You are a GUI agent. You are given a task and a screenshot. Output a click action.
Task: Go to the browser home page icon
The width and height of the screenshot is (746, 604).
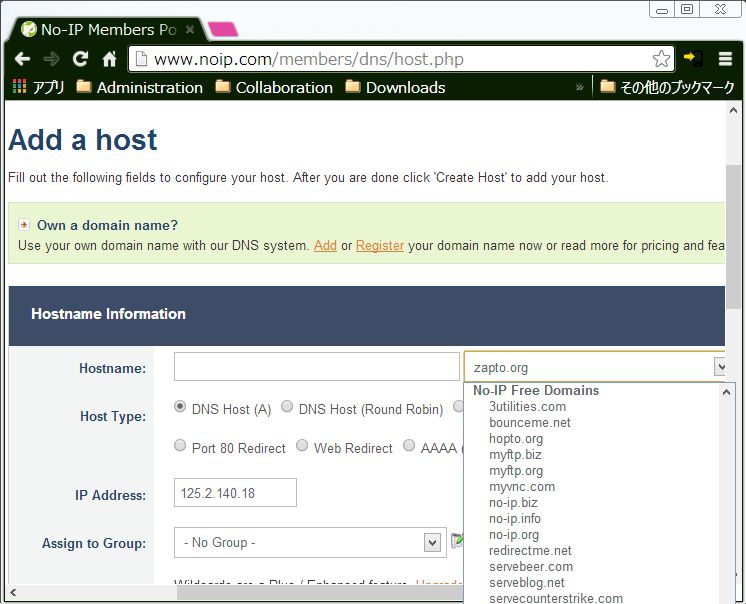coord(110,59)
